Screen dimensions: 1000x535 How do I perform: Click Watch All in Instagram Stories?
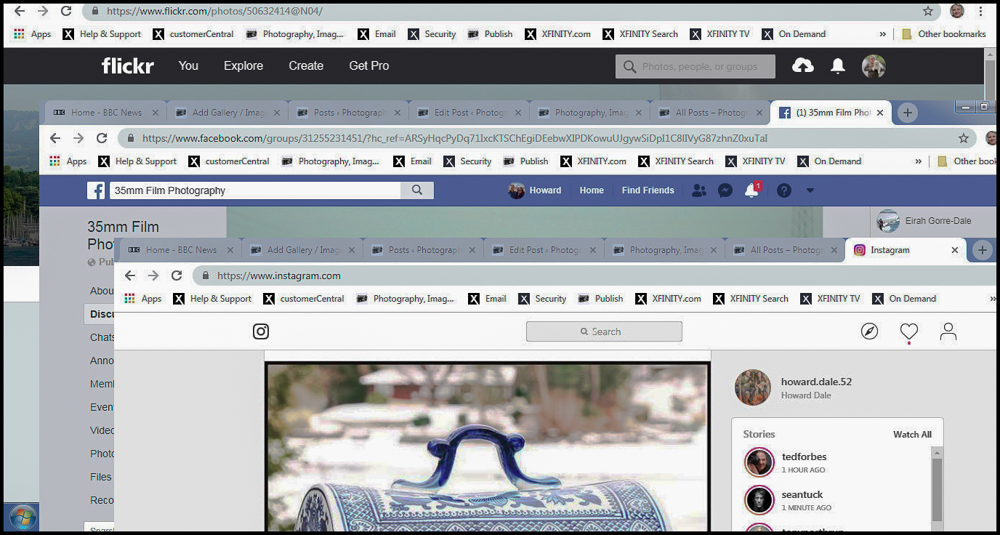tap(912, 435)
